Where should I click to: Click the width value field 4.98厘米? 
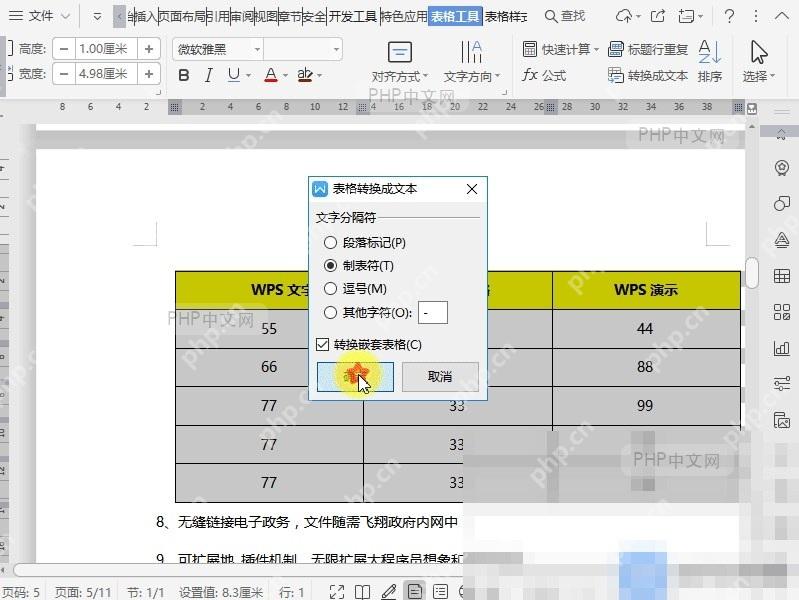click(106, 74)
